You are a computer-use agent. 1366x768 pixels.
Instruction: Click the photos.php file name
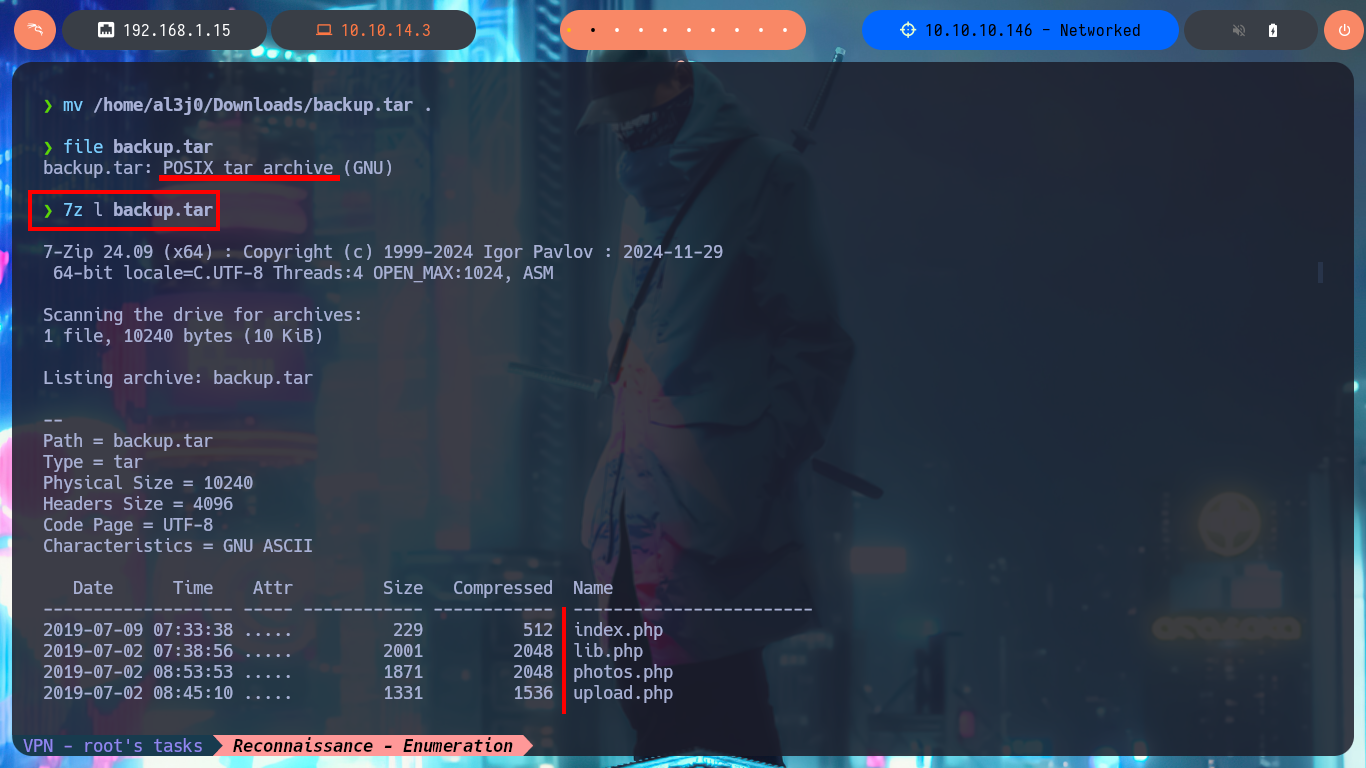click(x=623, y=672)
